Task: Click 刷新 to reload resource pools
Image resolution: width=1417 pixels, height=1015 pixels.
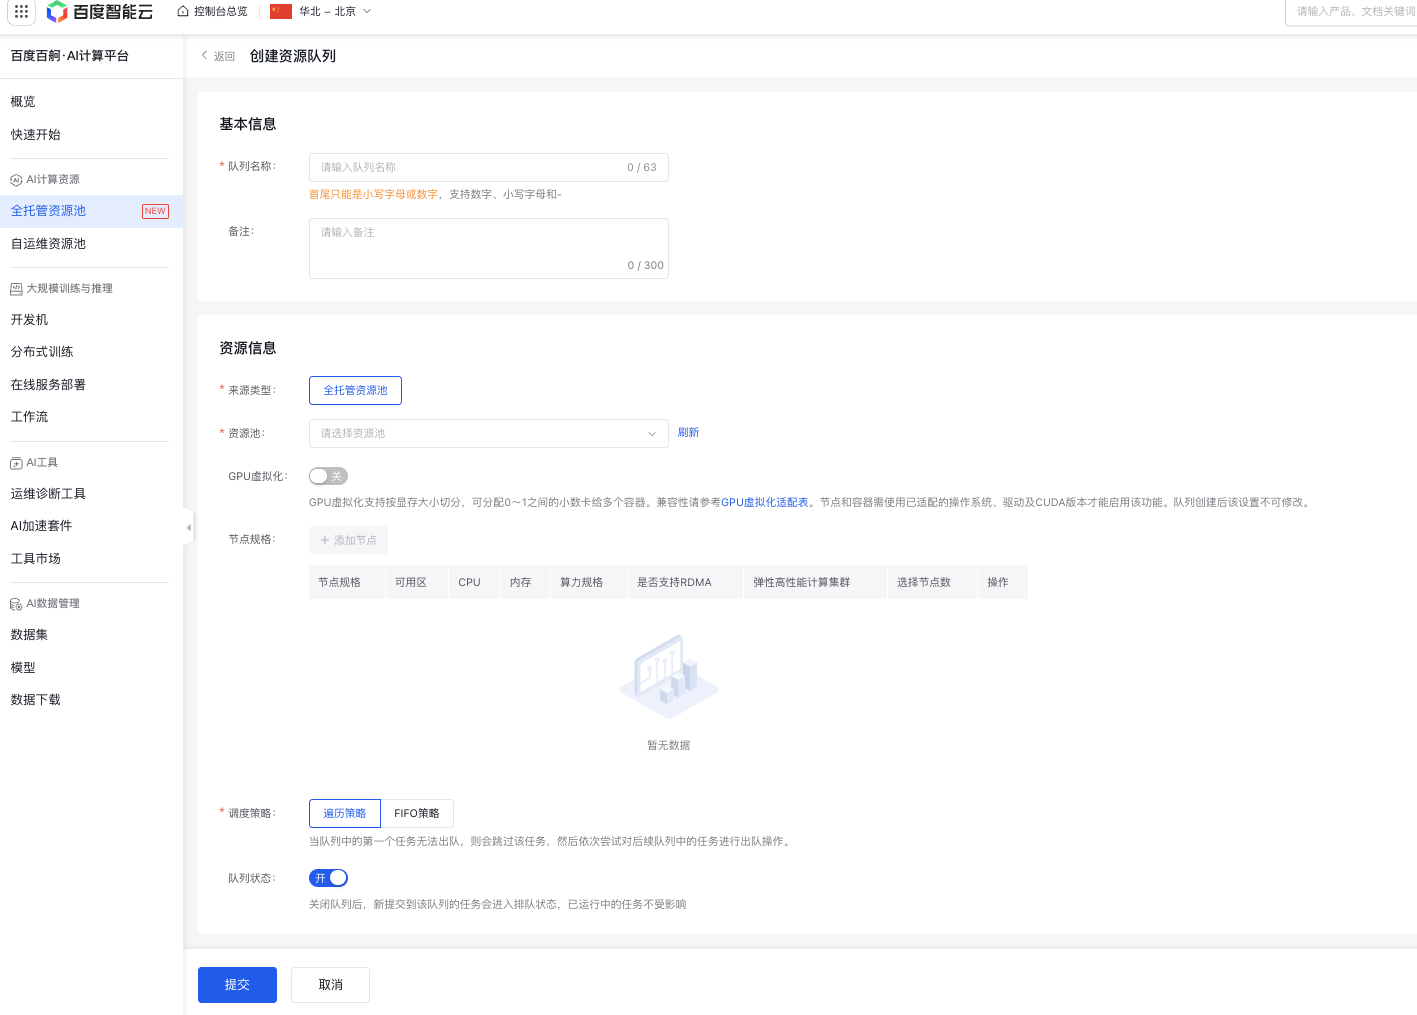Action: [688, 433]
